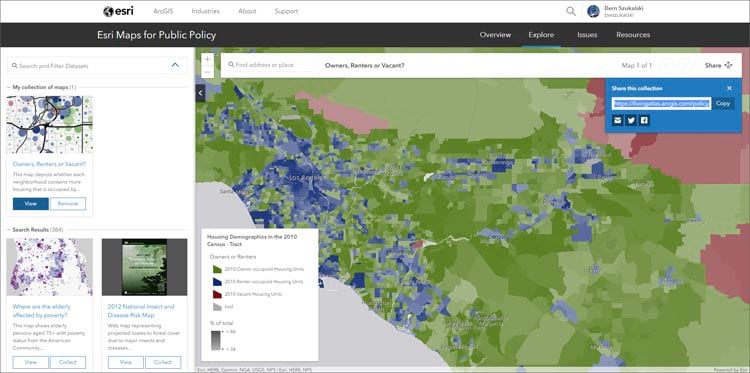The height and width of the screenshot is (373, 750).
Task: Share collection on Twitter
Action: click(x=631, y=121)
